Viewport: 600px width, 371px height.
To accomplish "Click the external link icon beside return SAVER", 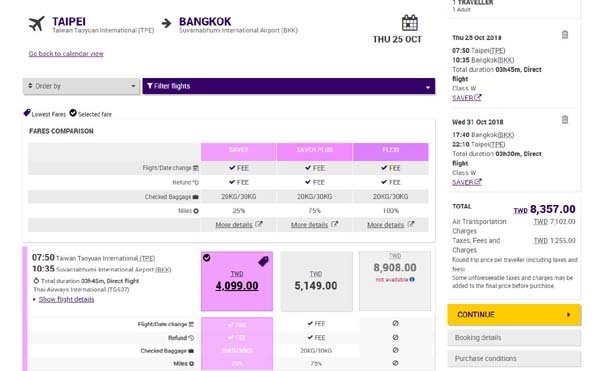I will (x=478, y=182).
